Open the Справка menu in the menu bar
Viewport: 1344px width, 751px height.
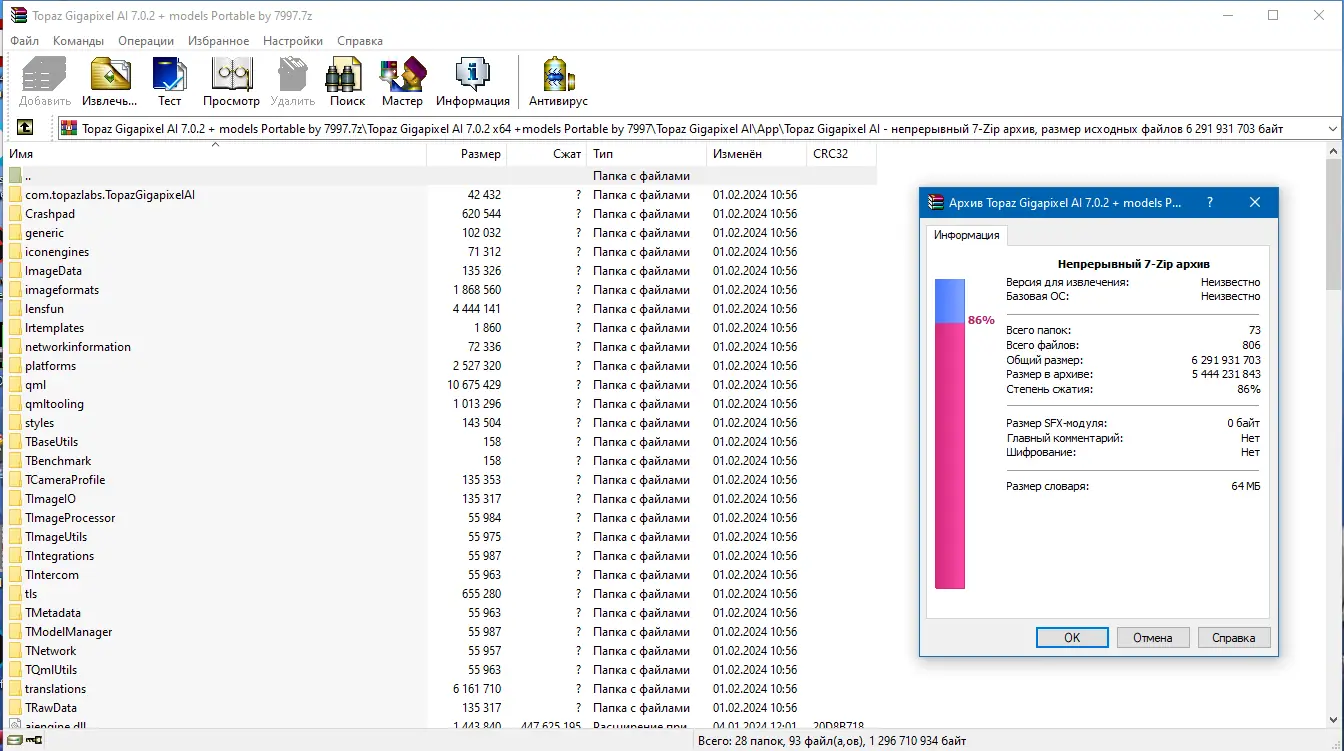point(360,41)
